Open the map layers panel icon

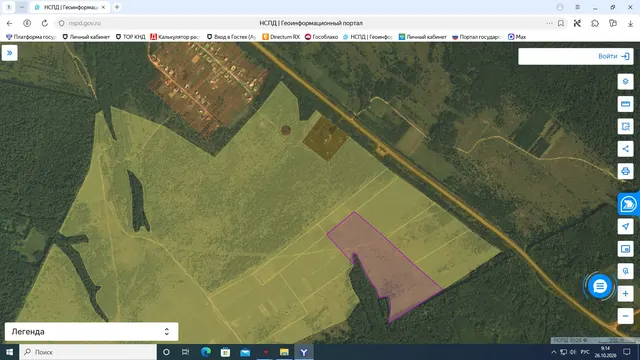625,82
